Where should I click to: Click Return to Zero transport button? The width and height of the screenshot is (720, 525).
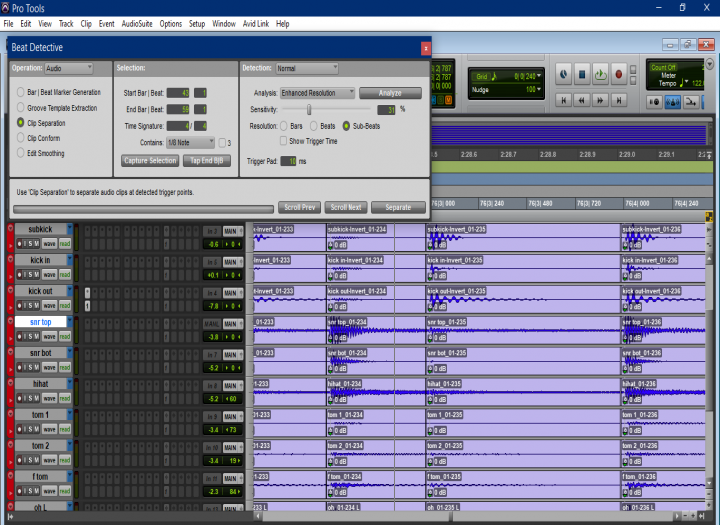click(564, 100)
